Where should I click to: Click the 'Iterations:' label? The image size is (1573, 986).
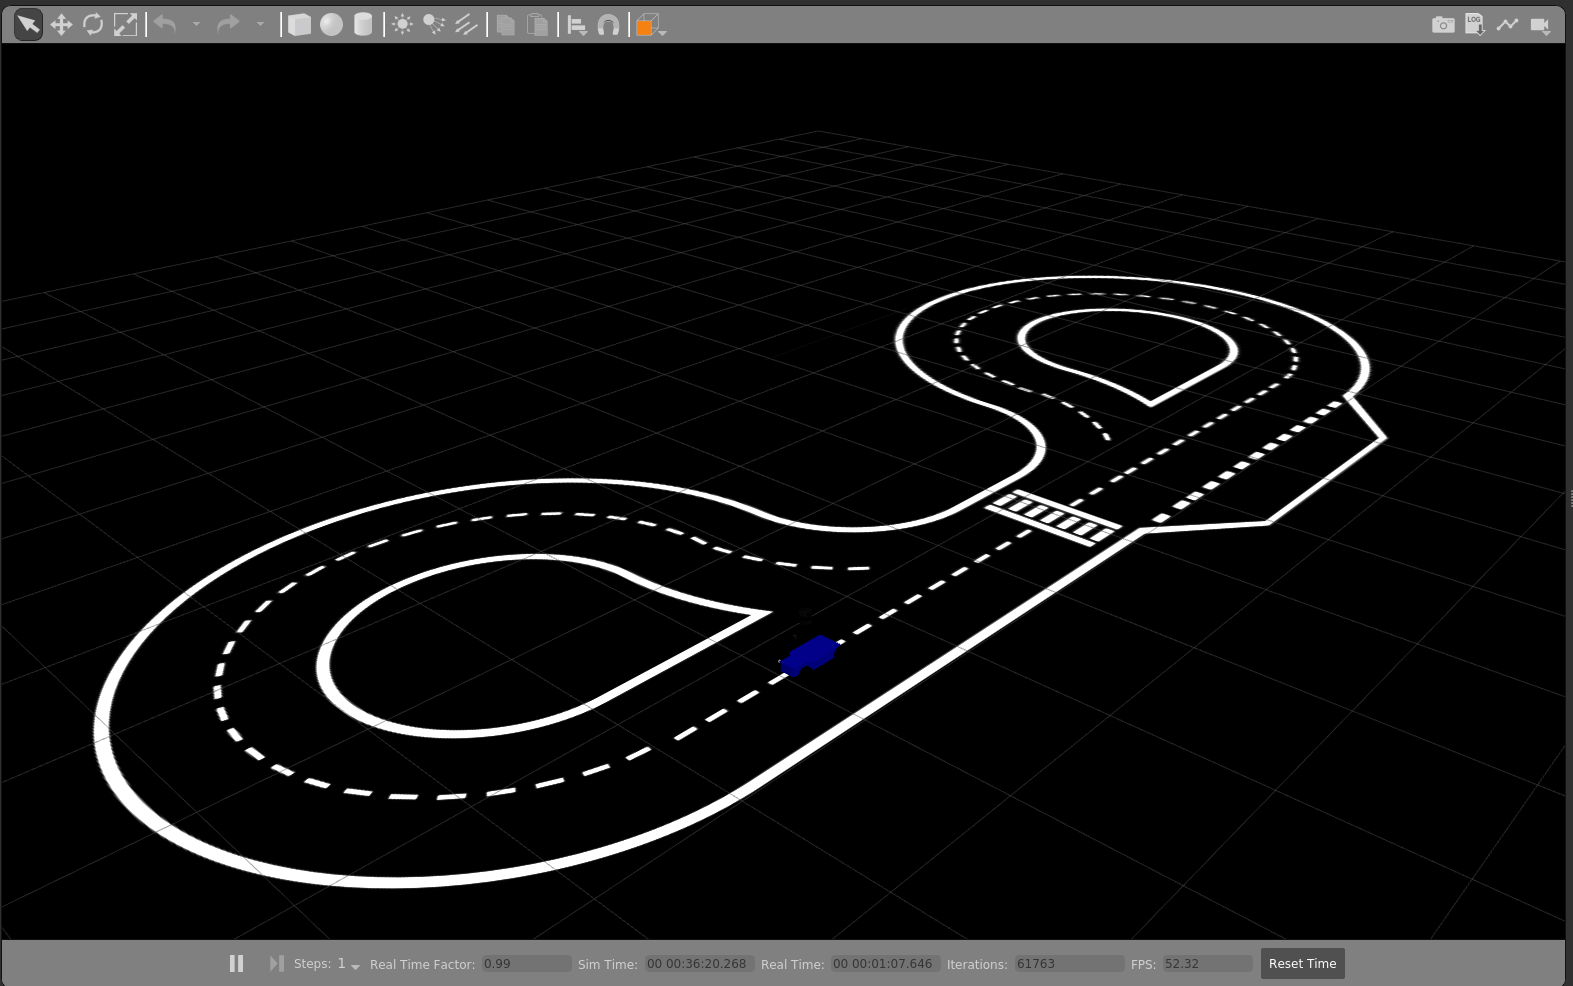tap(977, 964)
